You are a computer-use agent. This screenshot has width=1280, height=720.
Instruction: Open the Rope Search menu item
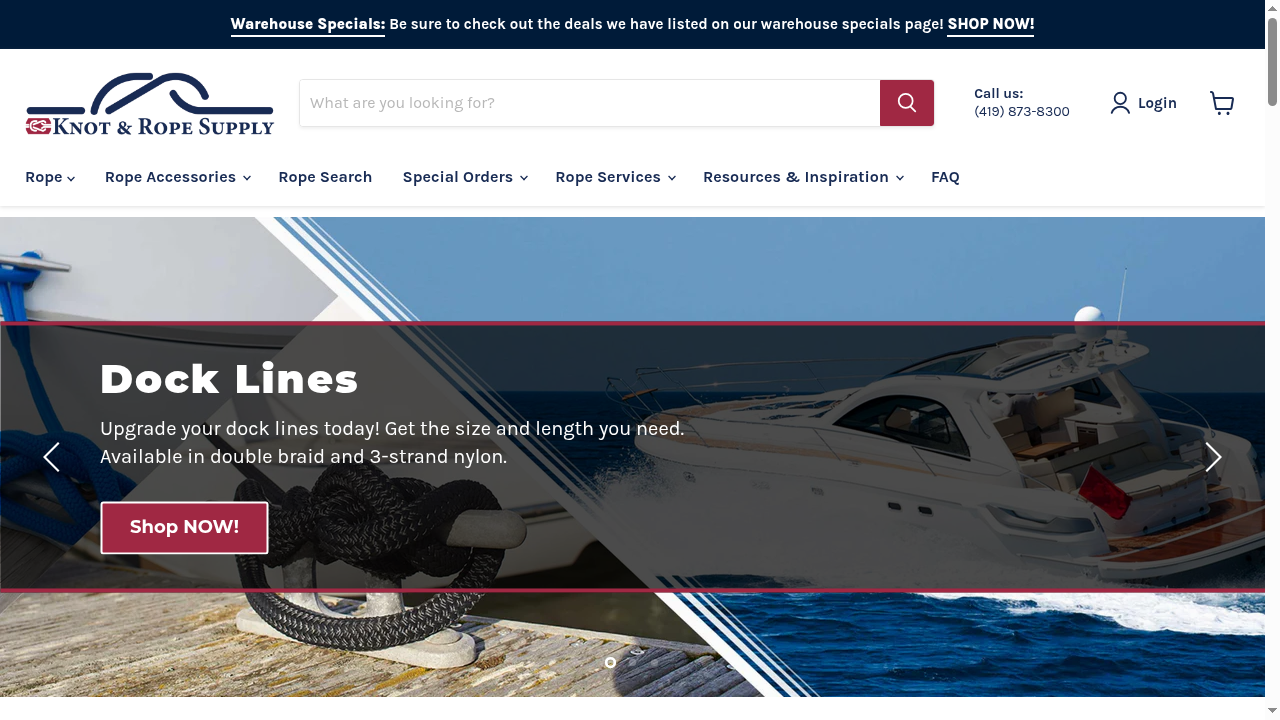(325, 177)
